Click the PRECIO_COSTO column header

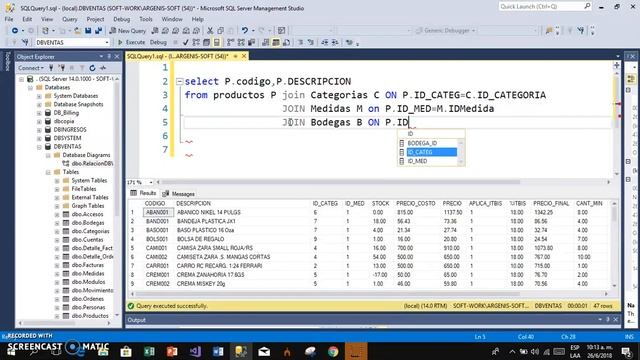coord(416,203)
